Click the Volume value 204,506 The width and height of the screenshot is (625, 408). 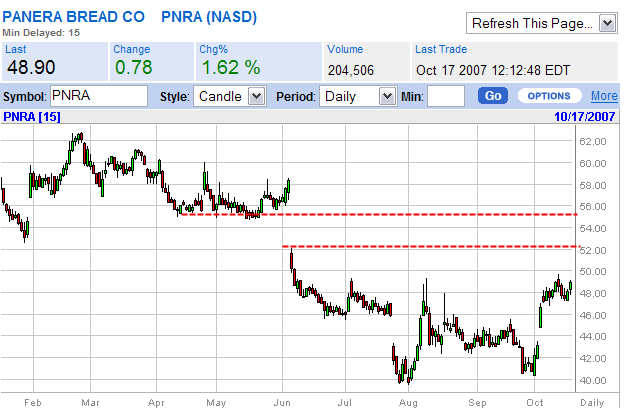pyautogui.click(x=351, y=71)
